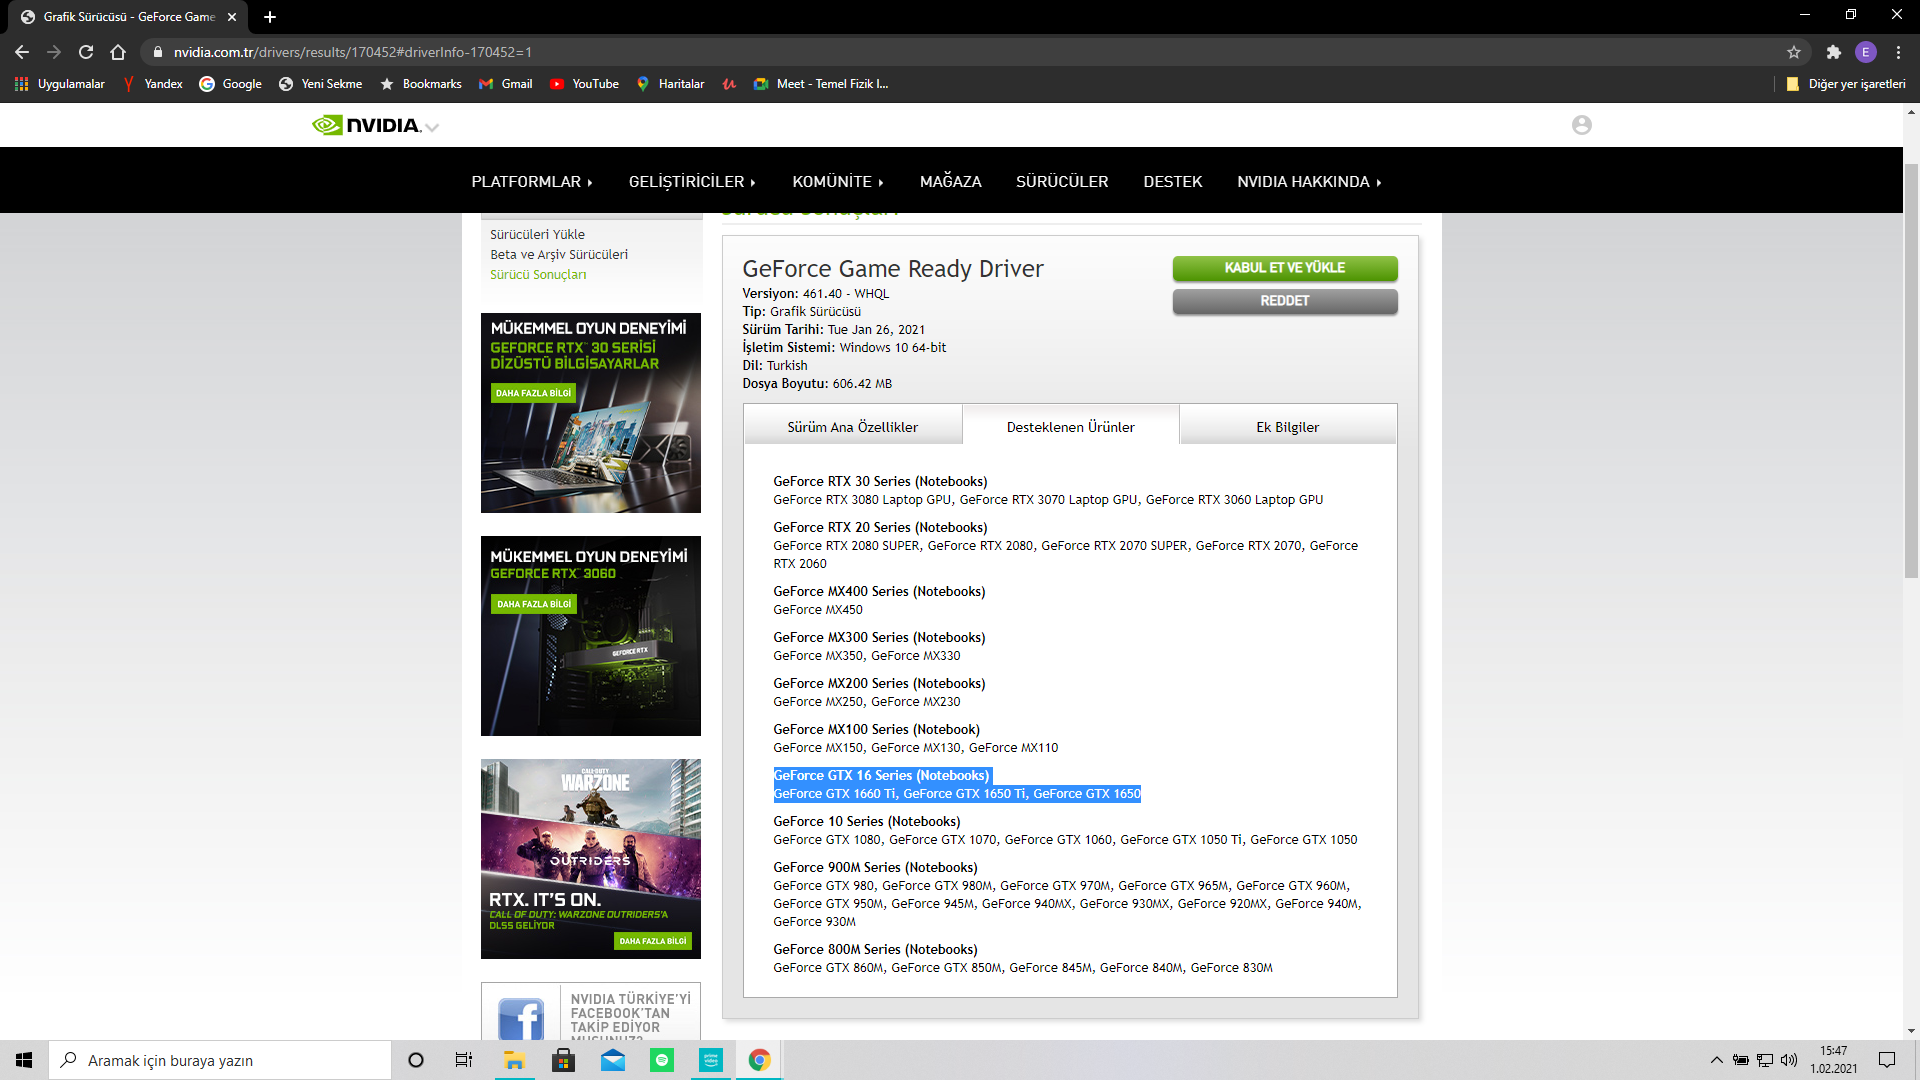Viewport: 1920px width, 1080px height.
Task: Click the GeForce MX450 product text
Action: tap(817, 610)
